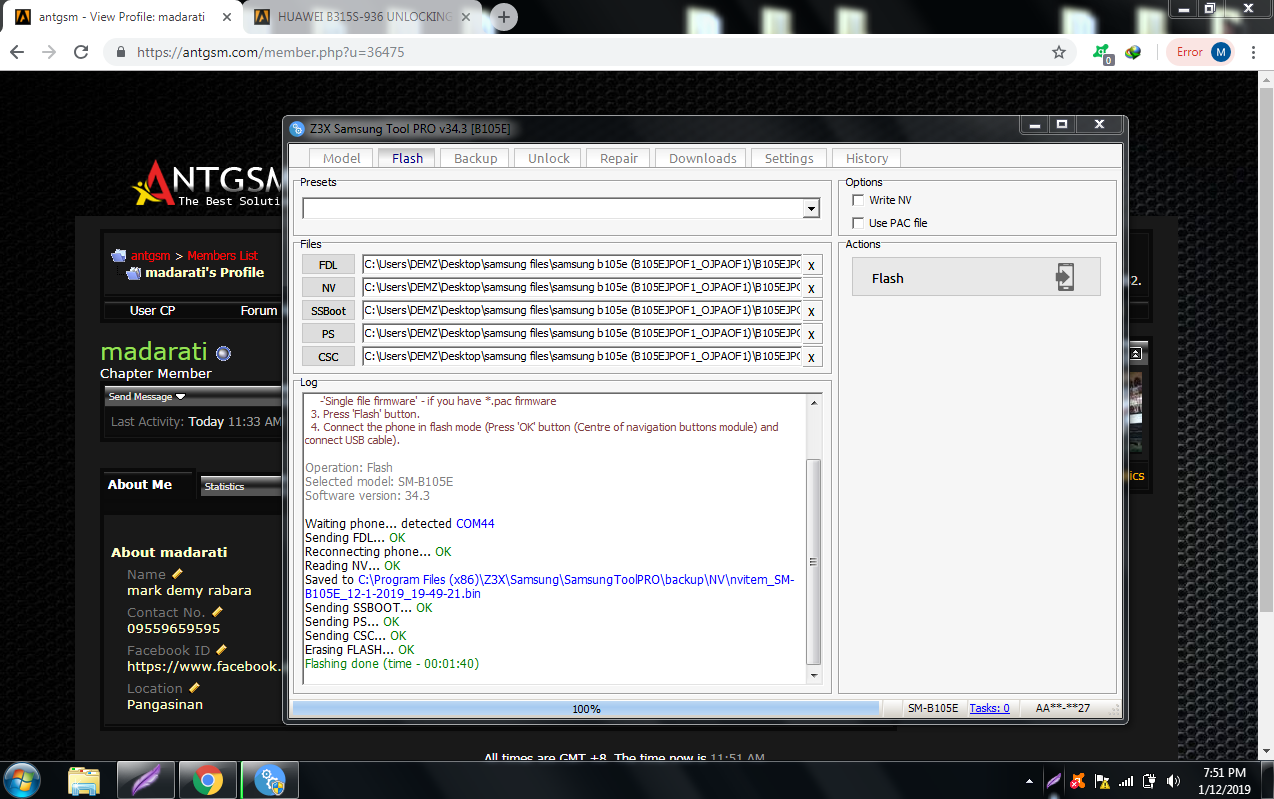The image size is (1274, 799).
Task: Click the Avast antivirus tray icon
Action: [1078, 780]
